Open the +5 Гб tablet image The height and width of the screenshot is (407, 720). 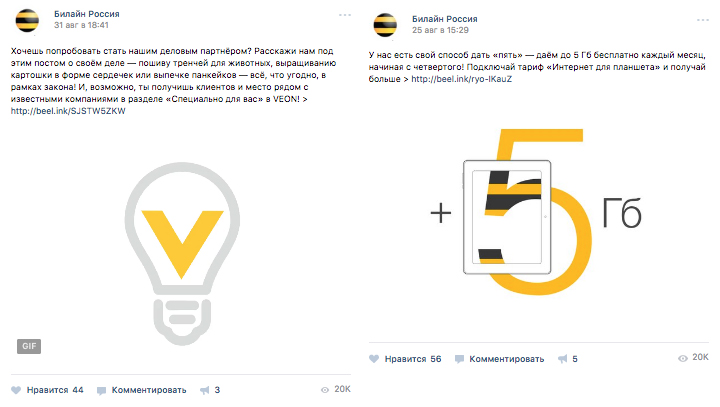click(x=538, y=212)
